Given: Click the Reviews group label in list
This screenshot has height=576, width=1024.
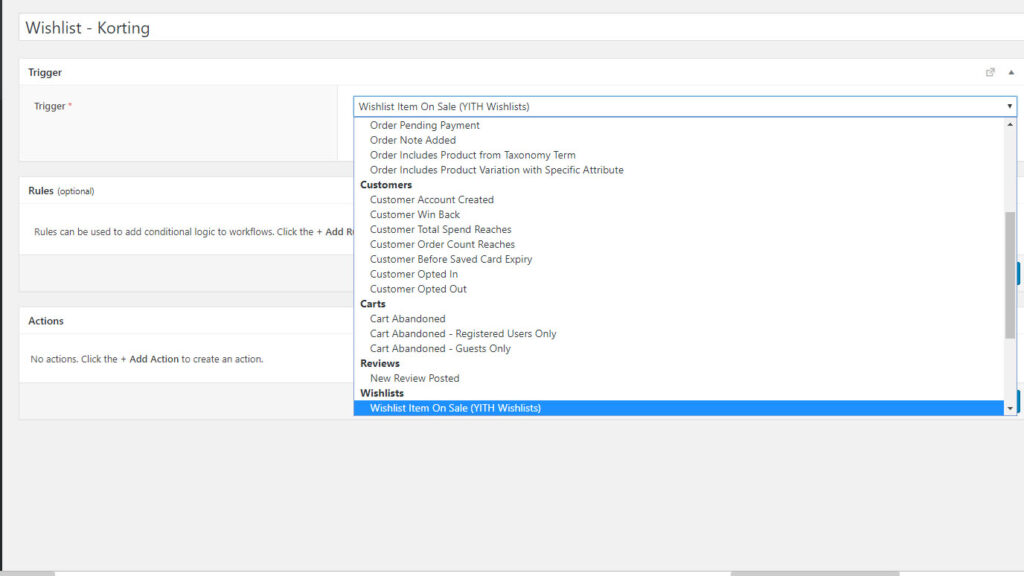Looking at the screenshot, I should click(379, 364).
